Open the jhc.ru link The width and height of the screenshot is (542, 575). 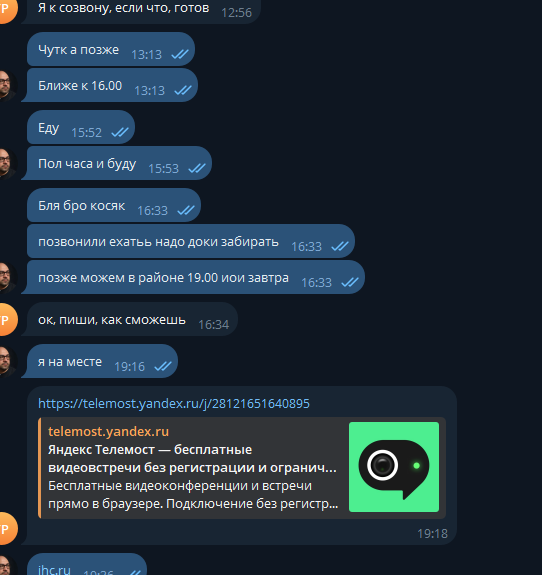coord(54,569)
